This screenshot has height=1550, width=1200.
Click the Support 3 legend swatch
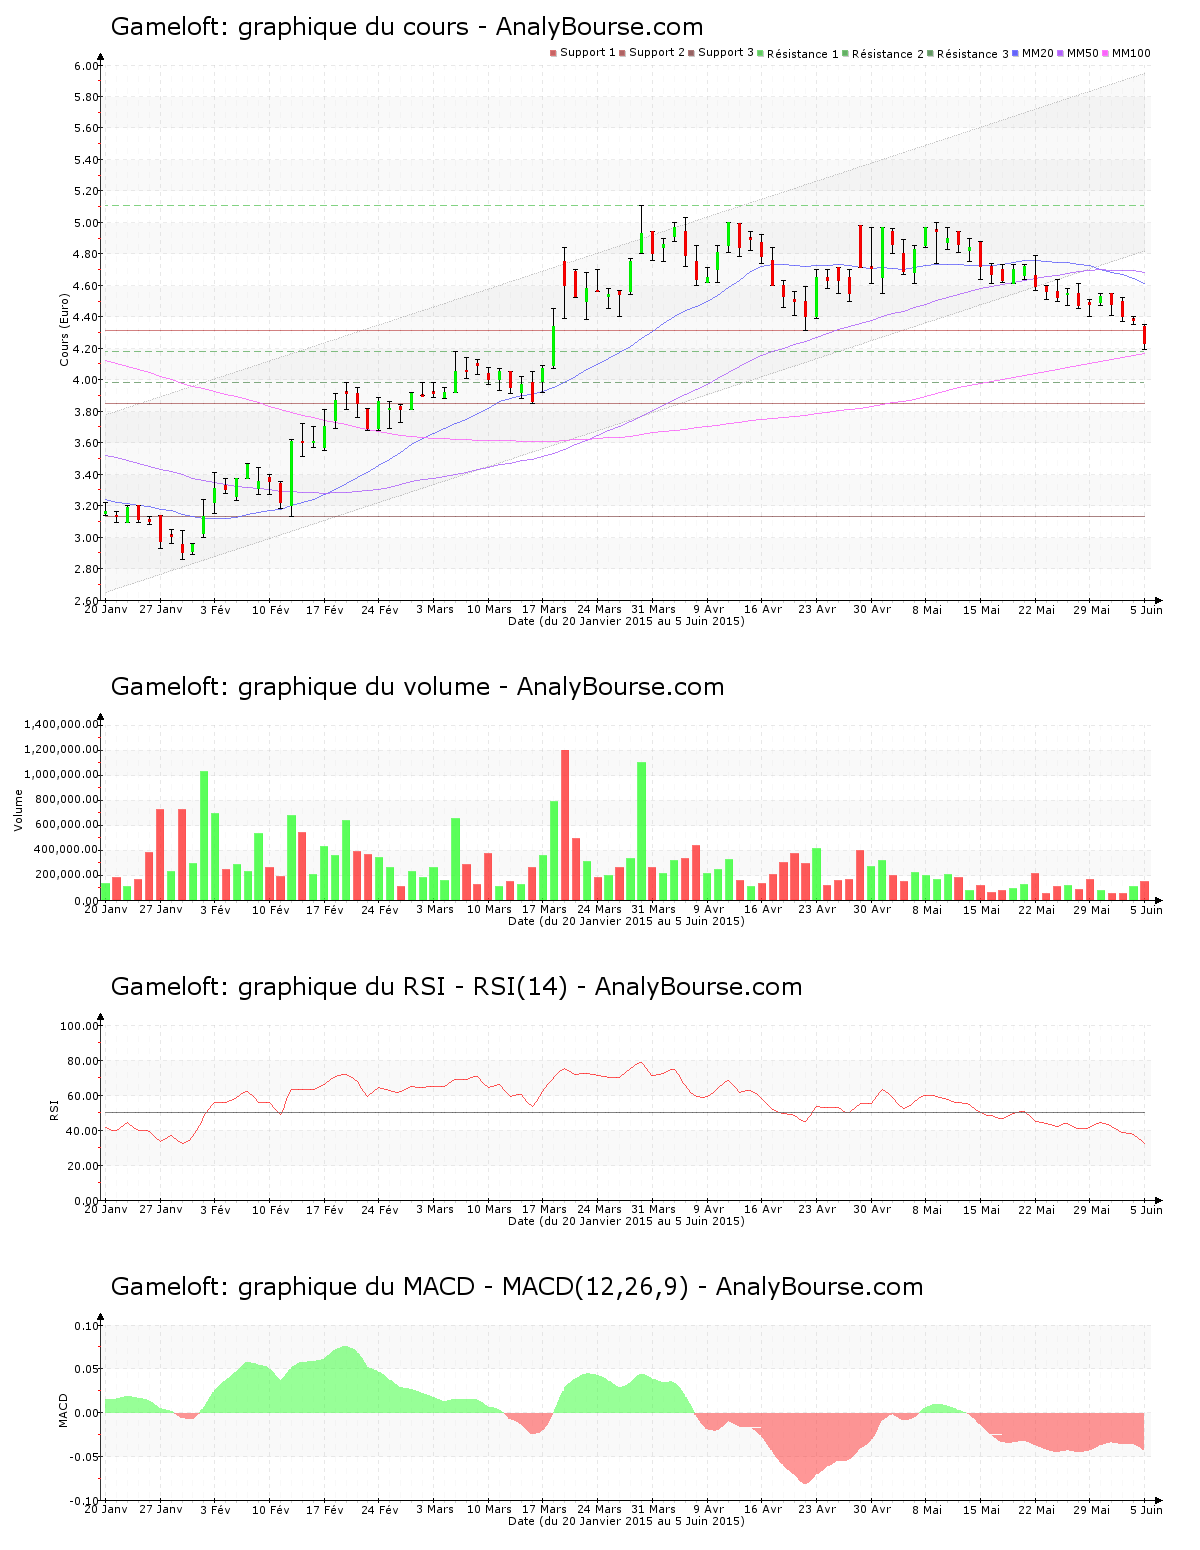(x=691, y=53)
